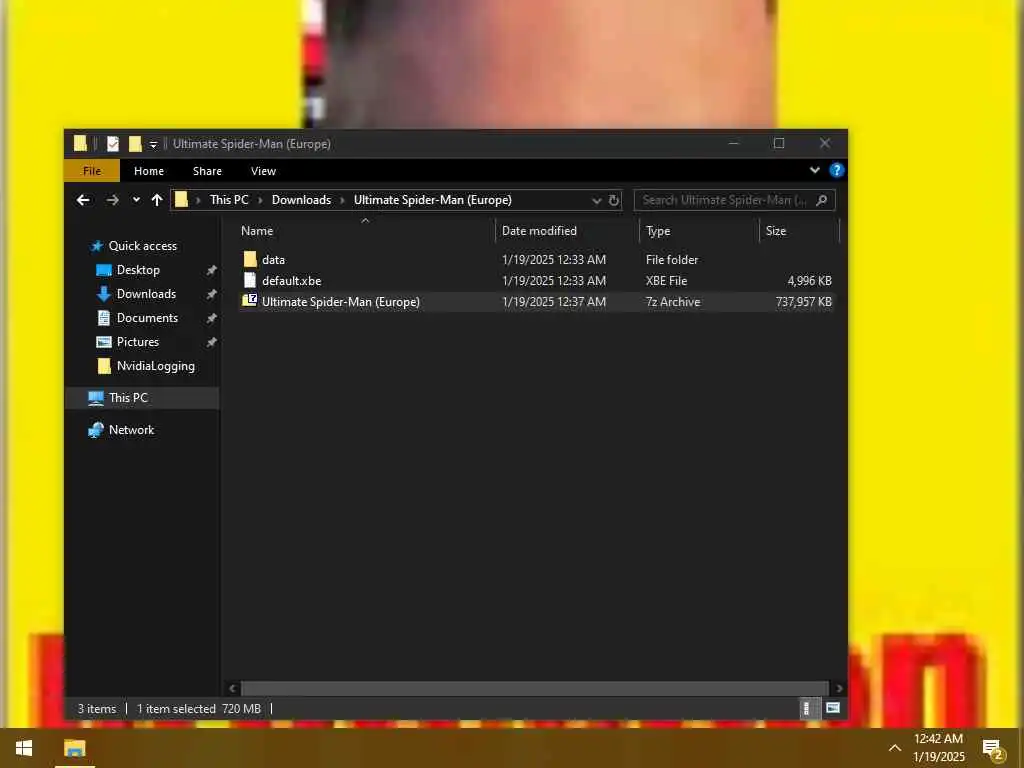
Task: Sort by the Size column header
Action: [776, 231]
